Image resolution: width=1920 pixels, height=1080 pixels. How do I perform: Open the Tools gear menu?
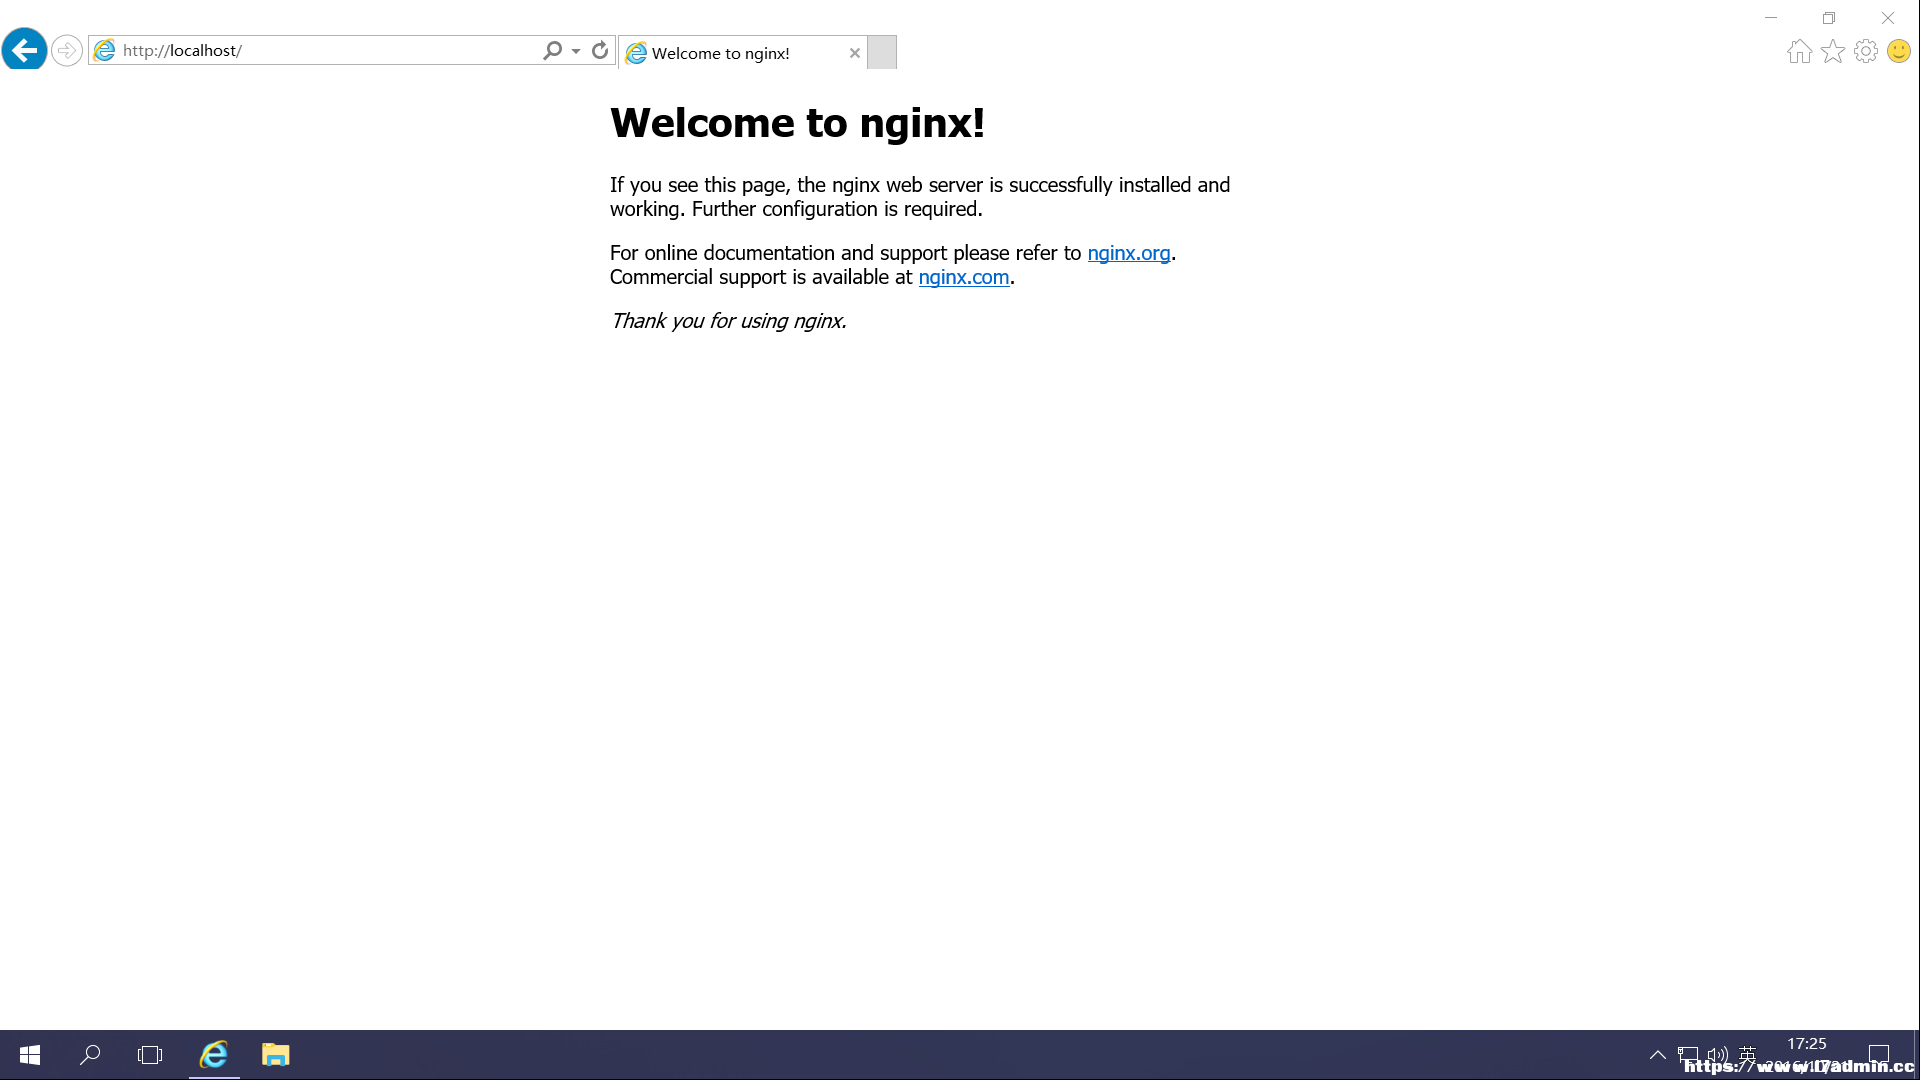pos(1866,51)
